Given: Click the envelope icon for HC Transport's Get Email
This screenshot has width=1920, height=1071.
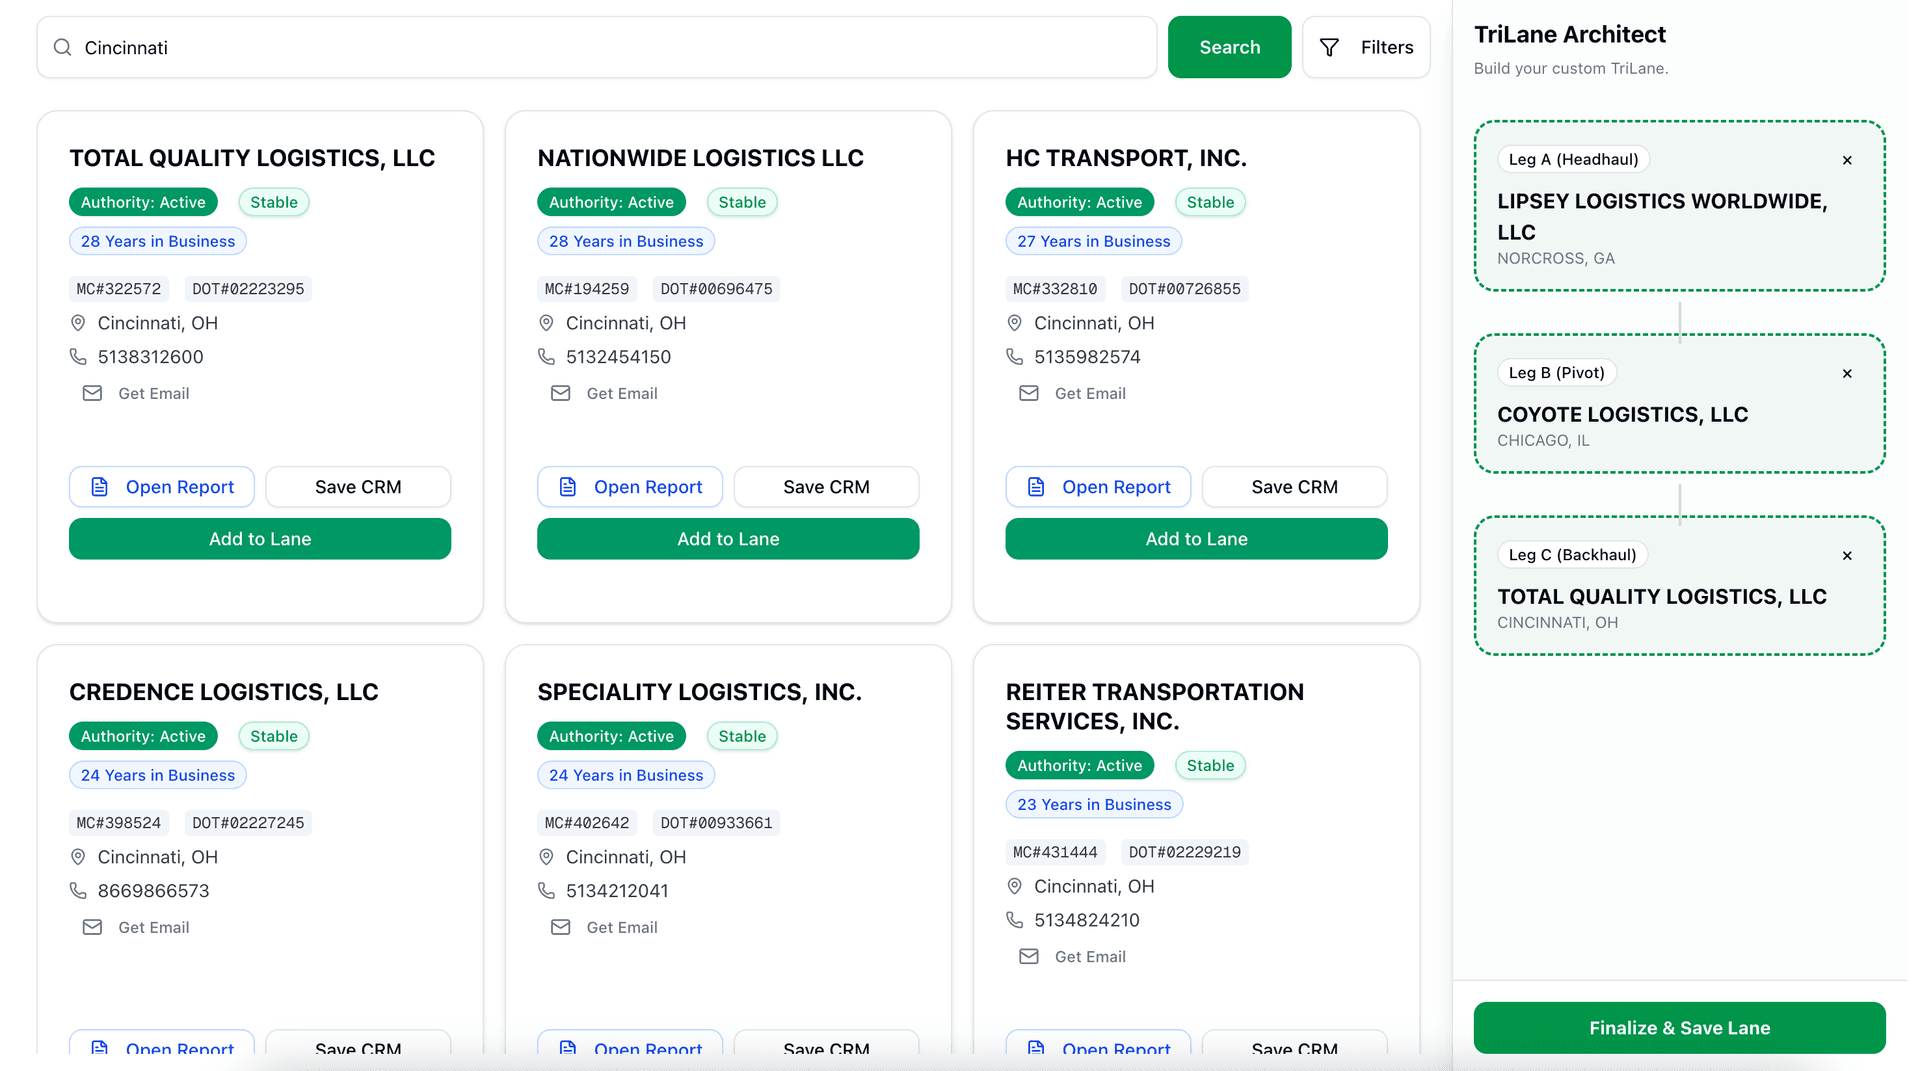Looking at the screenshot, I should (x=1028, y=393).
